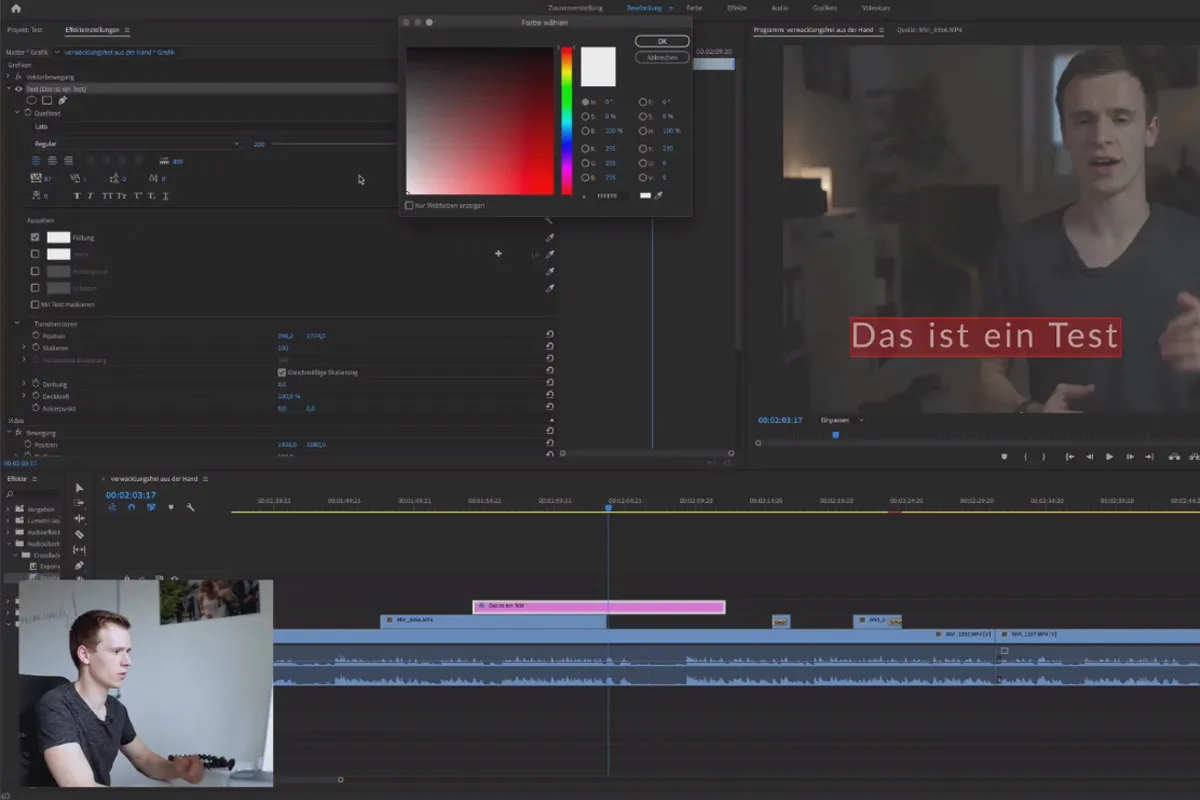Toggle visibility eye of the Text layer
This screenshot has height=800, width=1200.
pyautogui.click(x=18, y=89)
